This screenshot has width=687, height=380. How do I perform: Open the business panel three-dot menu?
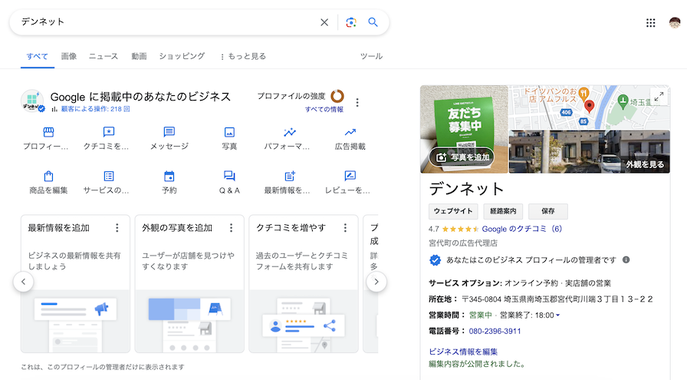pyautogui.click(x=357, y=103)
